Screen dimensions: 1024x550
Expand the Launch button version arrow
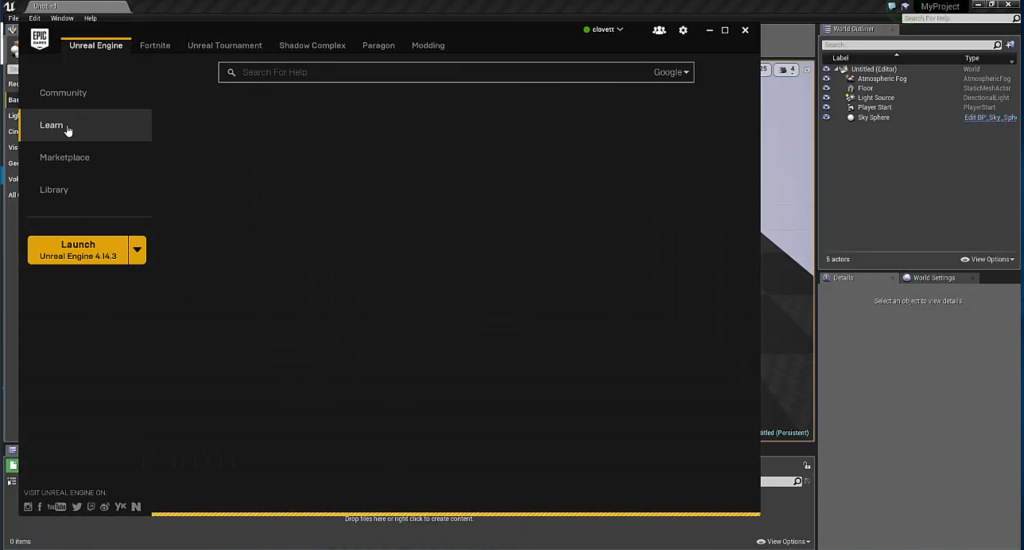[138, 250]
